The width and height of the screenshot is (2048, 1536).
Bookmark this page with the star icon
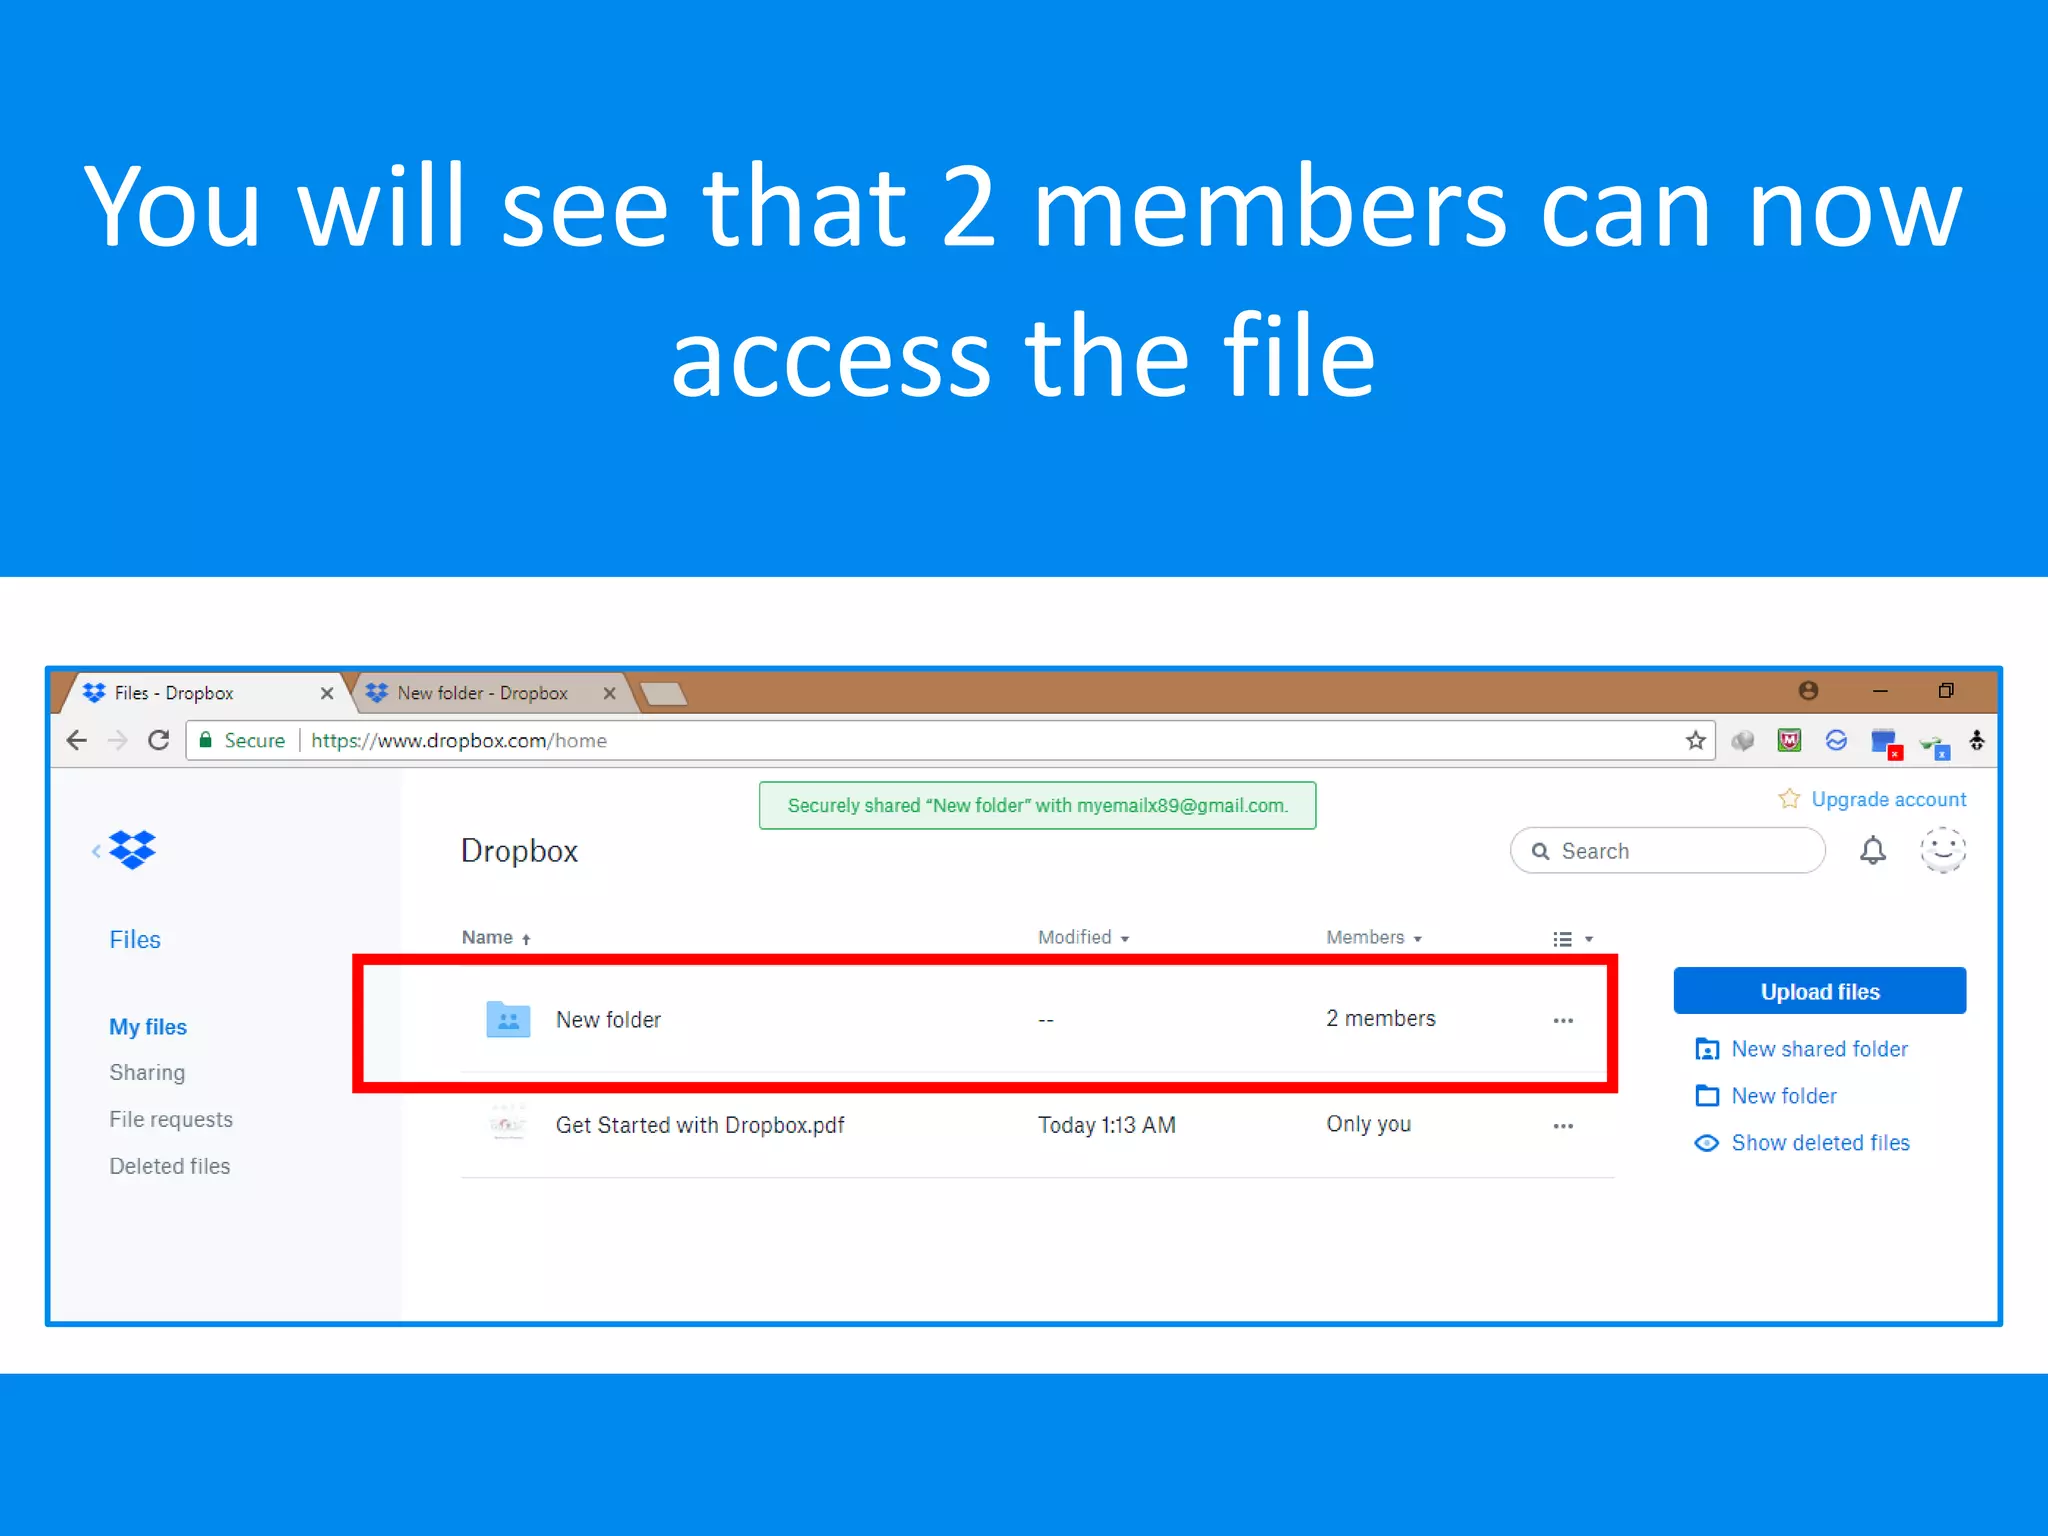click(1695, 740)
